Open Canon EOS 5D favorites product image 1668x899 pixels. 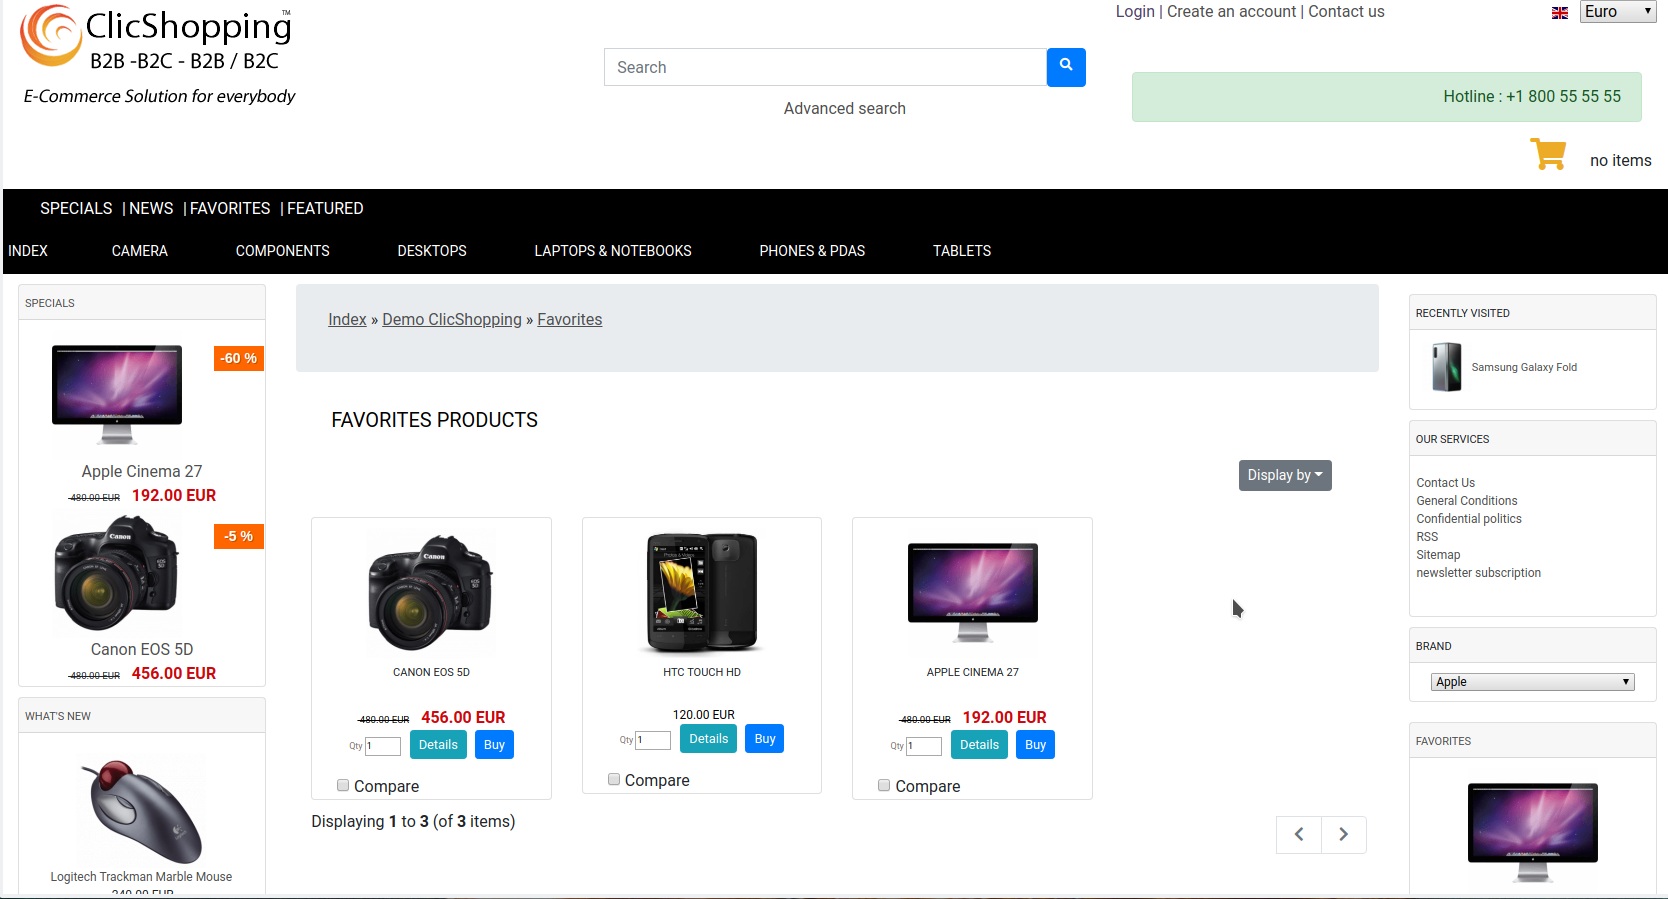431,591
